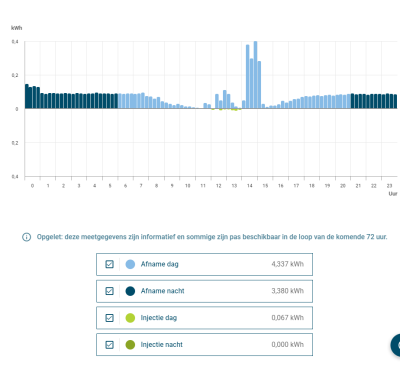The image size is (400, 369).
Task: Click the first dark bar at hour 0
Action: [27, 96]
